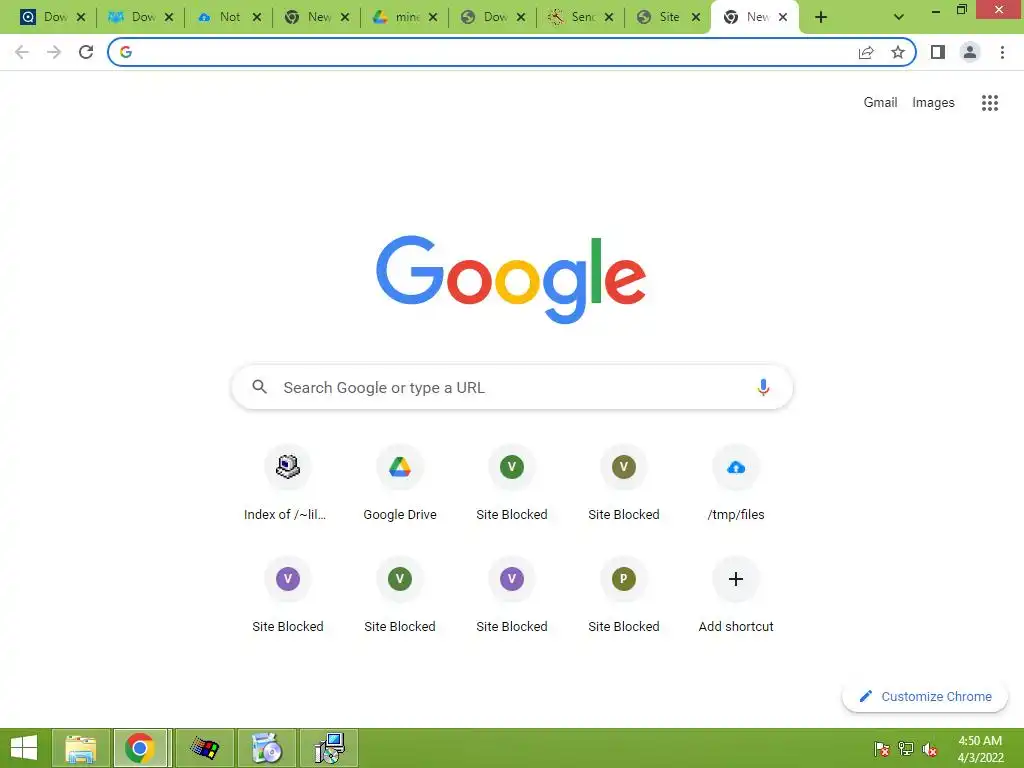
Task: Bookmark this tab with the star icon
Action: click(x=898, y=52)
